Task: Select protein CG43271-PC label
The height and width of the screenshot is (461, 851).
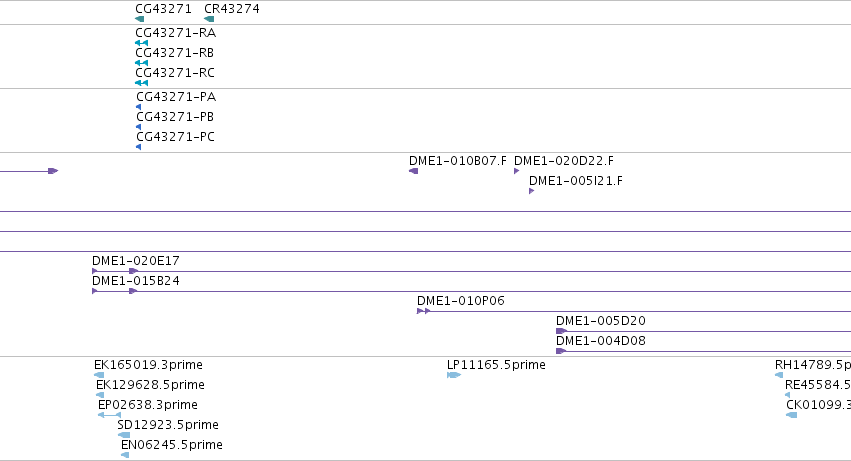Action: coord(176,137)
